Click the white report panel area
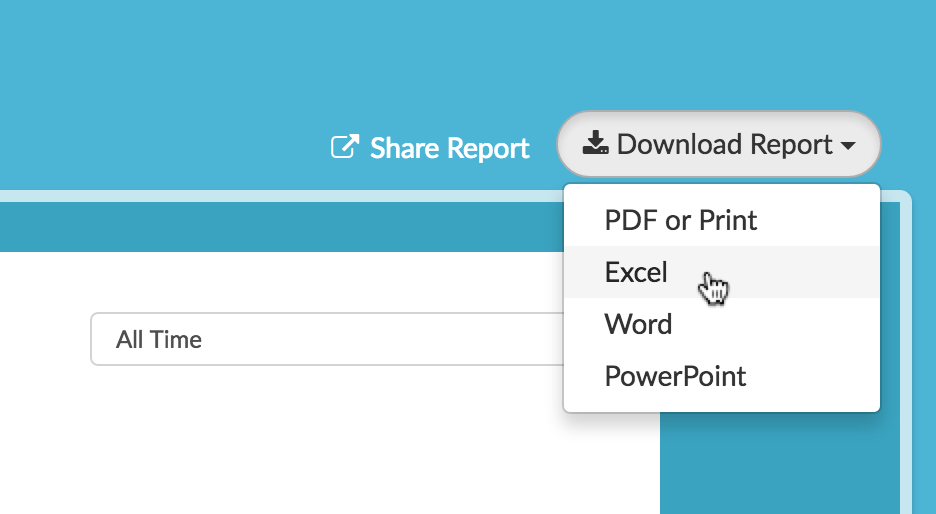The width and height of the screenshot is (936, 514). [300, 440]
